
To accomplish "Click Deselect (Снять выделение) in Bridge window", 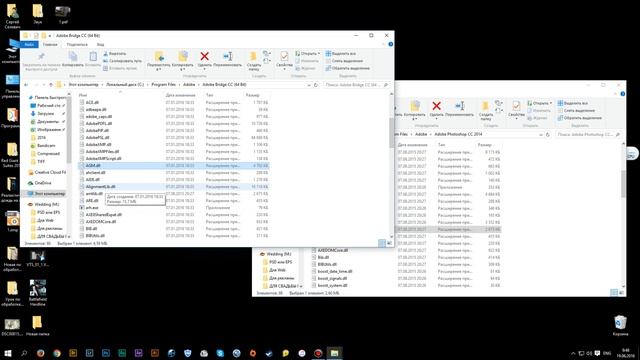I will (344, 61).
